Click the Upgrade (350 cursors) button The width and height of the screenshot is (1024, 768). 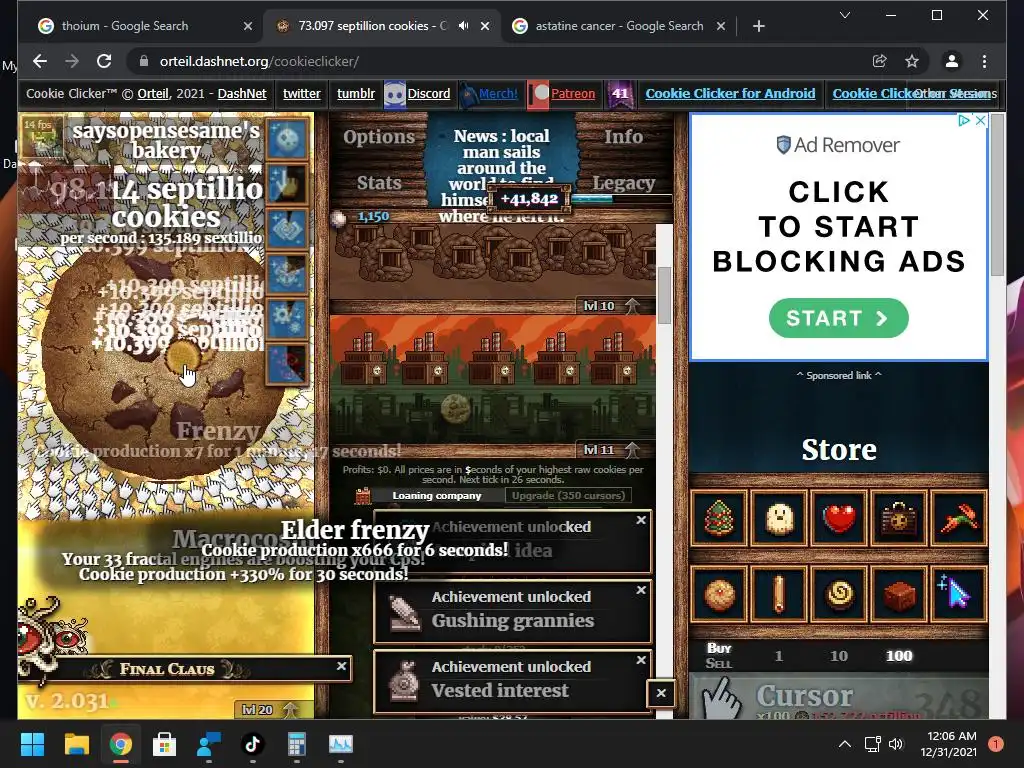568,496
